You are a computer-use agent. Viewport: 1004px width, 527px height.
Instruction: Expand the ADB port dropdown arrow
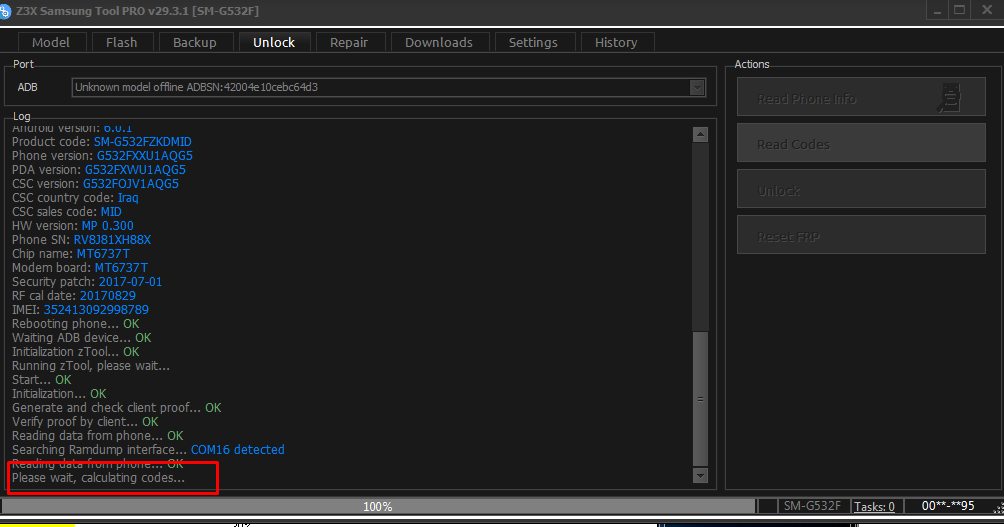pos(697,88)
